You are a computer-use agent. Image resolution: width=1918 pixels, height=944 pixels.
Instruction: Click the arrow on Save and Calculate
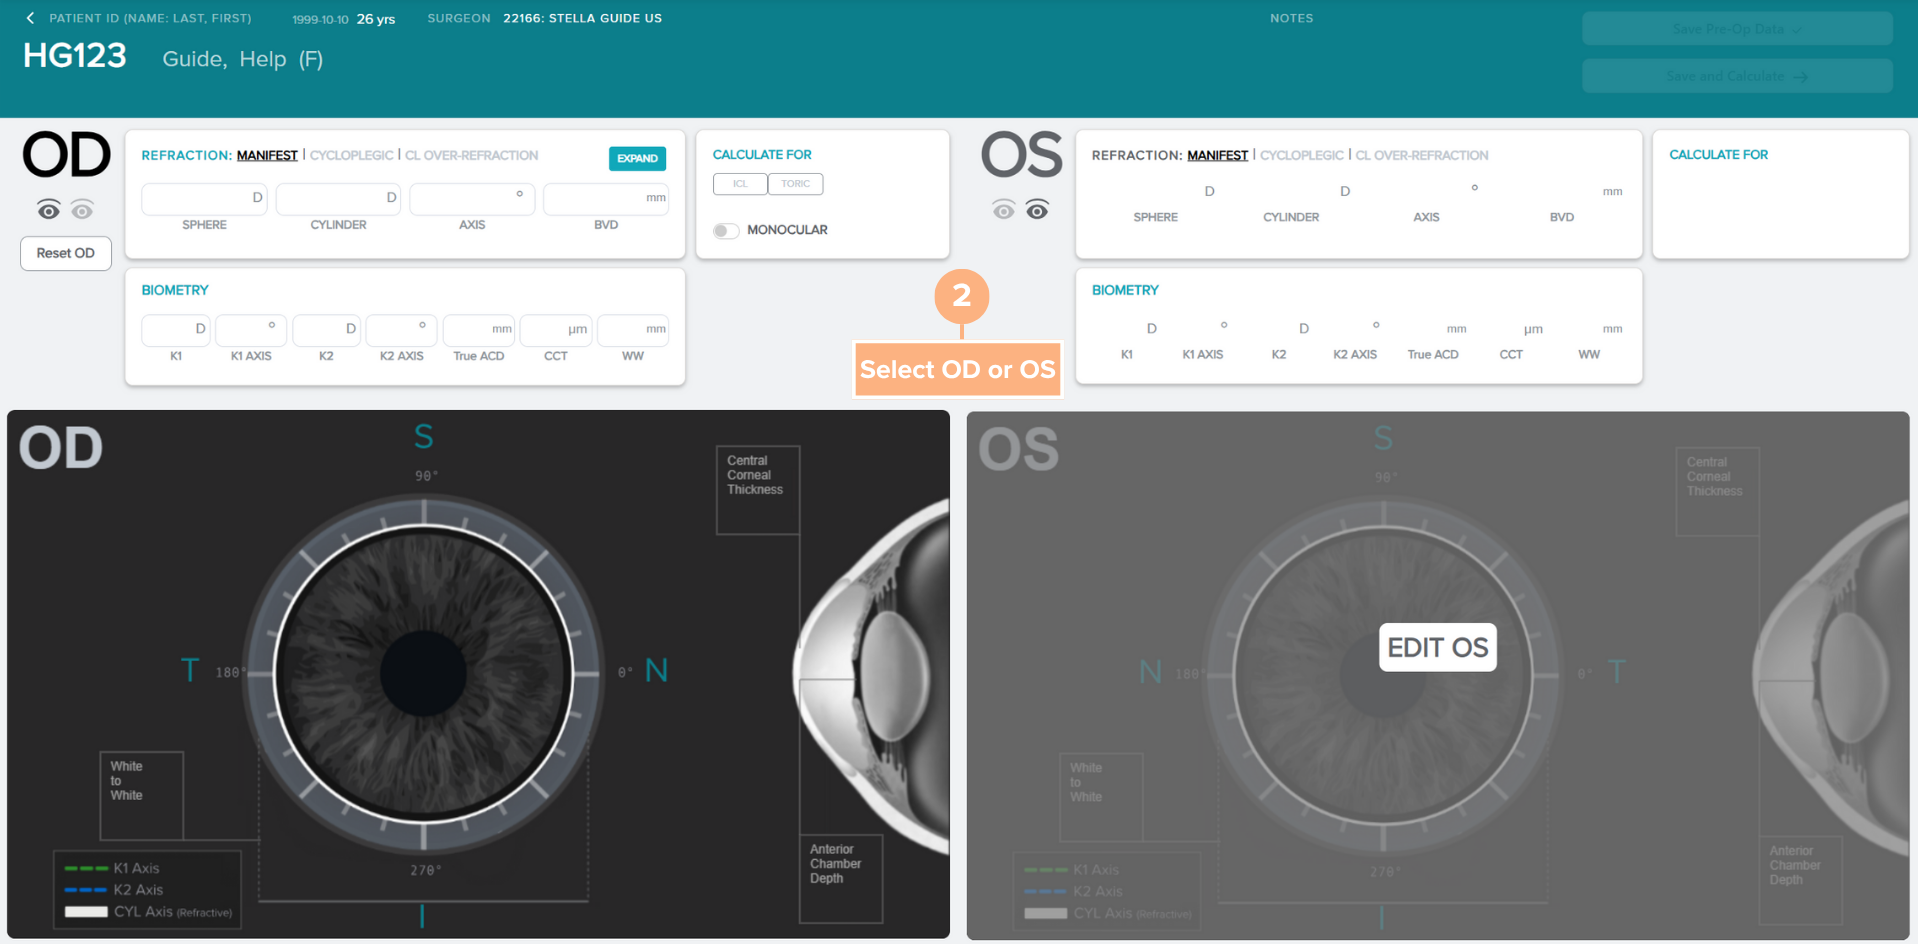pyautogui.click(x=1800, y=76)
